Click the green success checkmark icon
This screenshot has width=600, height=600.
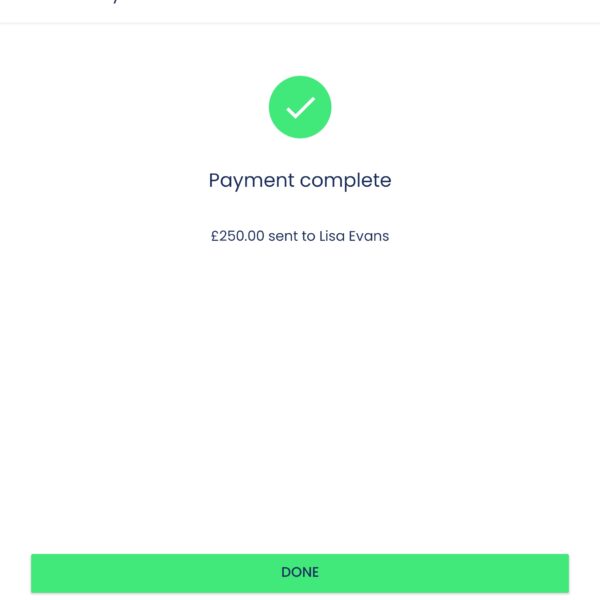[300, 107]
